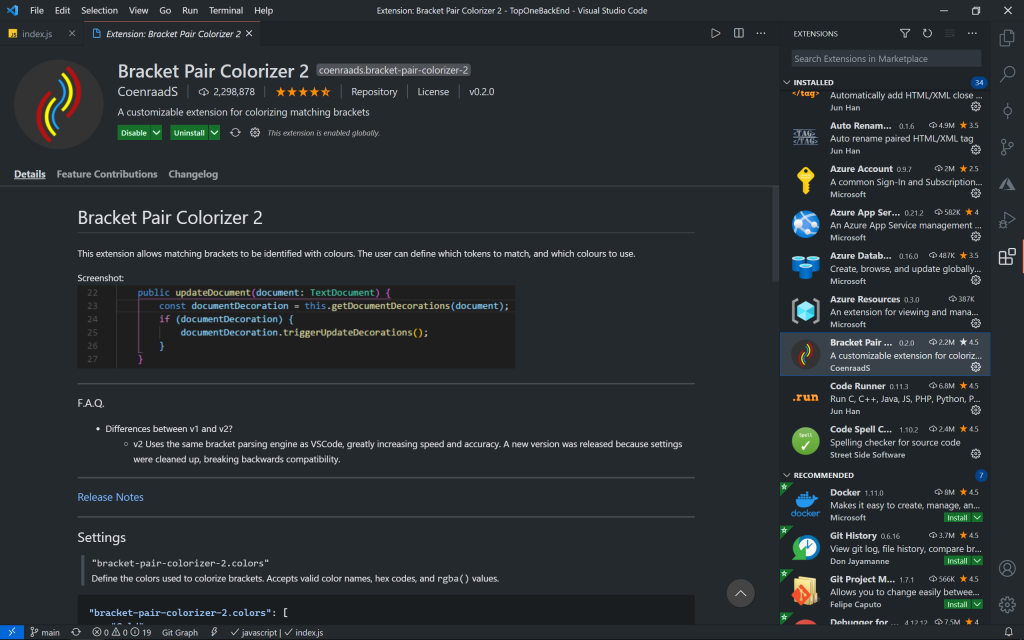Image resolution: width=1024 pixels, height=640 pixels.
Task: Click the split editor right icon
Action: coord(739,33)
